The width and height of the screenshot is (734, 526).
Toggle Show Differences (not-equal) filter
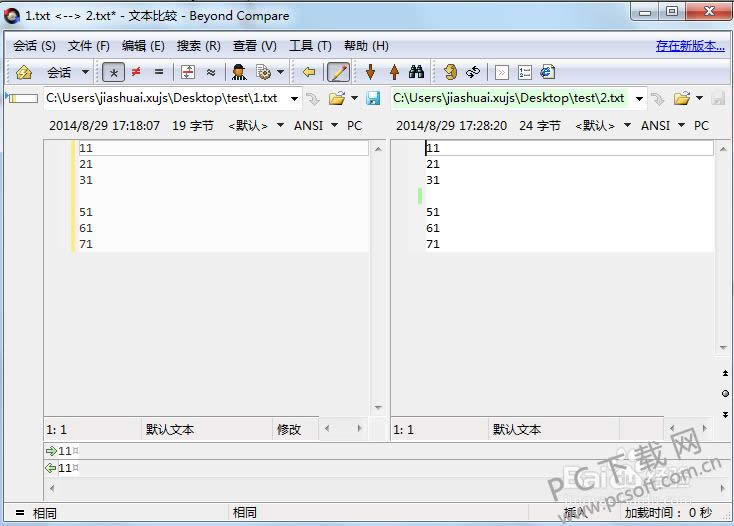pyautogui.click(x=136, y=72)
